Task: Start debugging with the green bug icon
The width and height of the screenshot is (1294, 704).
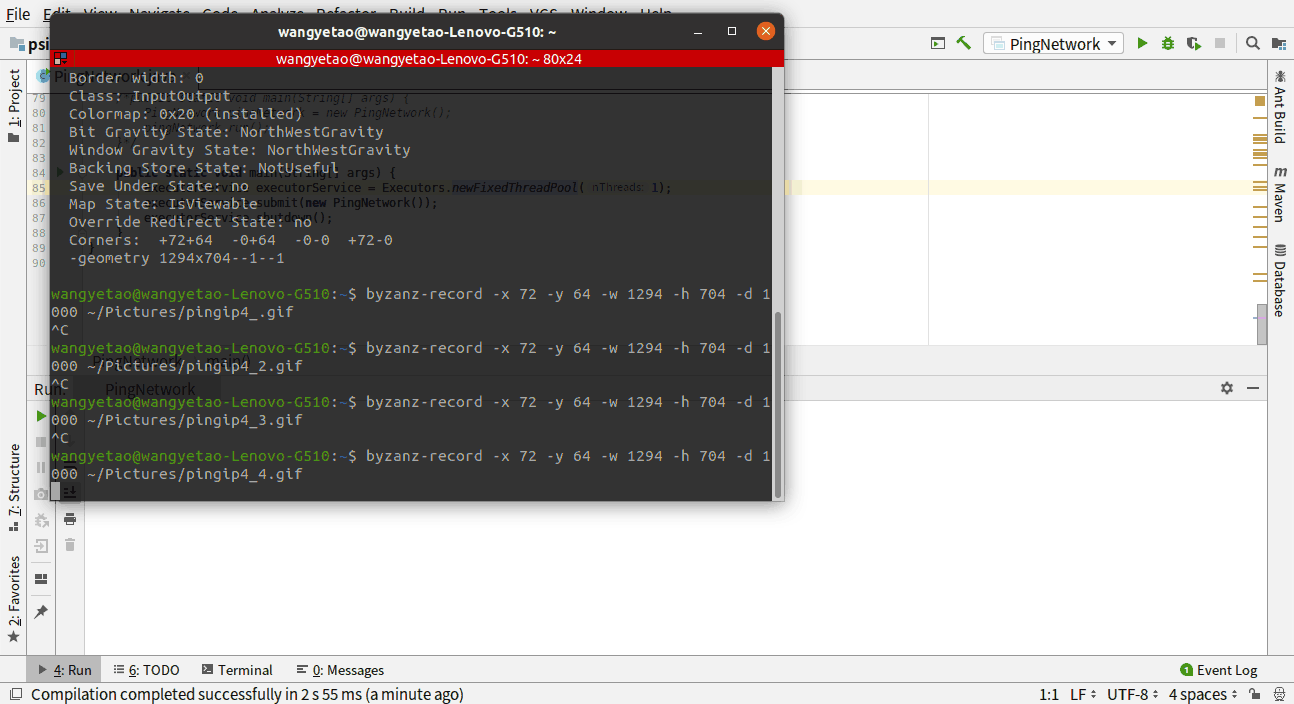Action: (x=1168, y=43)
